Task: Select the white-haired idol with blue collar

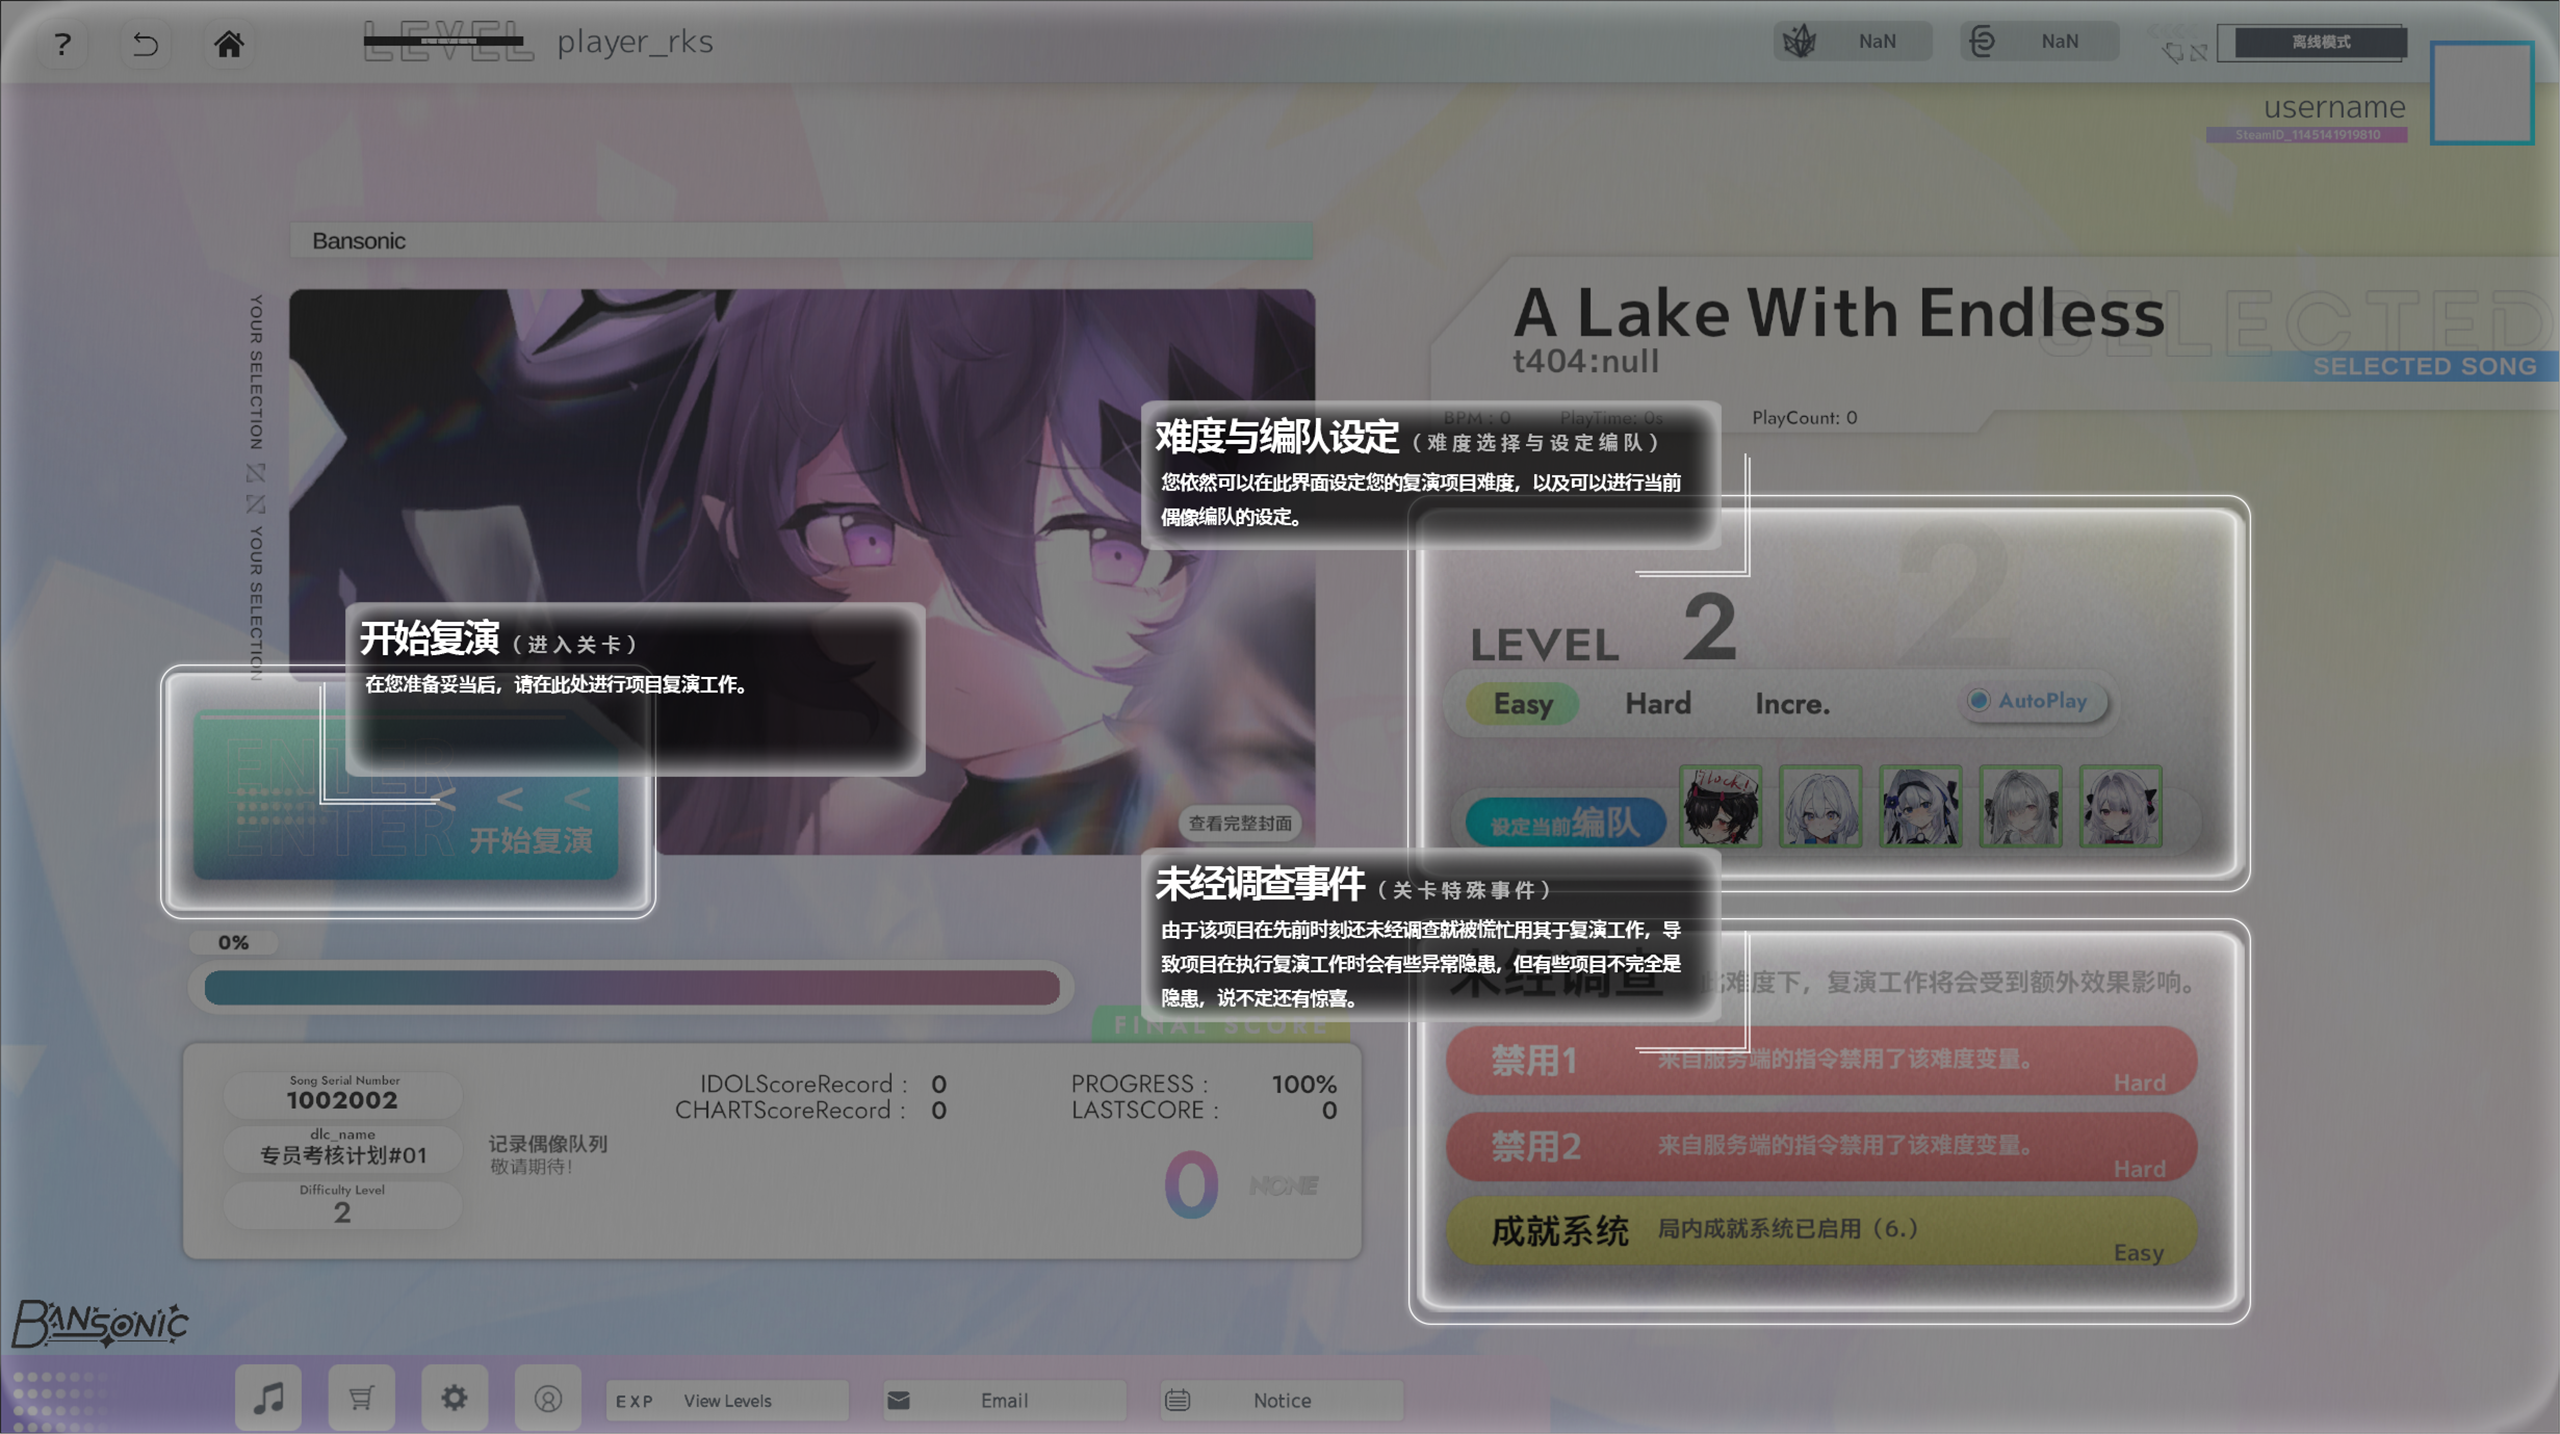Action: (1820, 806)
